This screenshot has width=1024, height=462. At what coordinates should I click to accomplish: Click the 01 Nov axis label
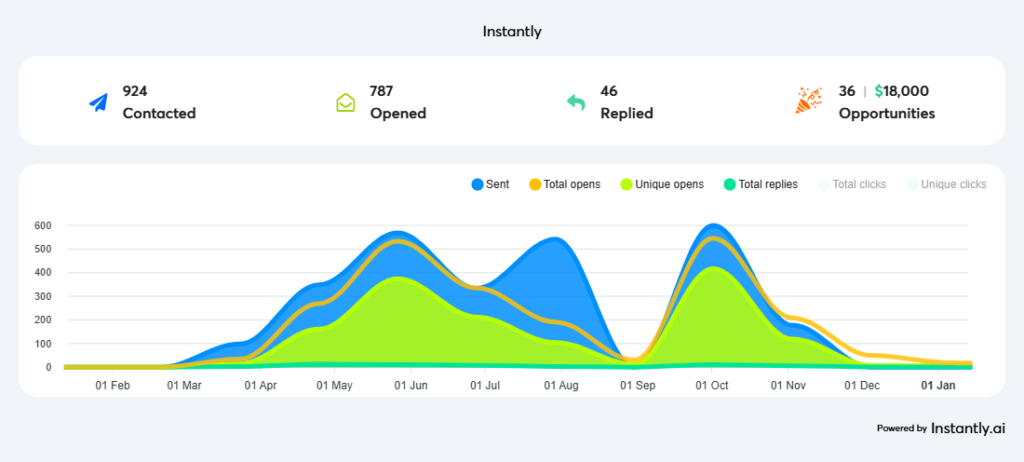[788, 386]
